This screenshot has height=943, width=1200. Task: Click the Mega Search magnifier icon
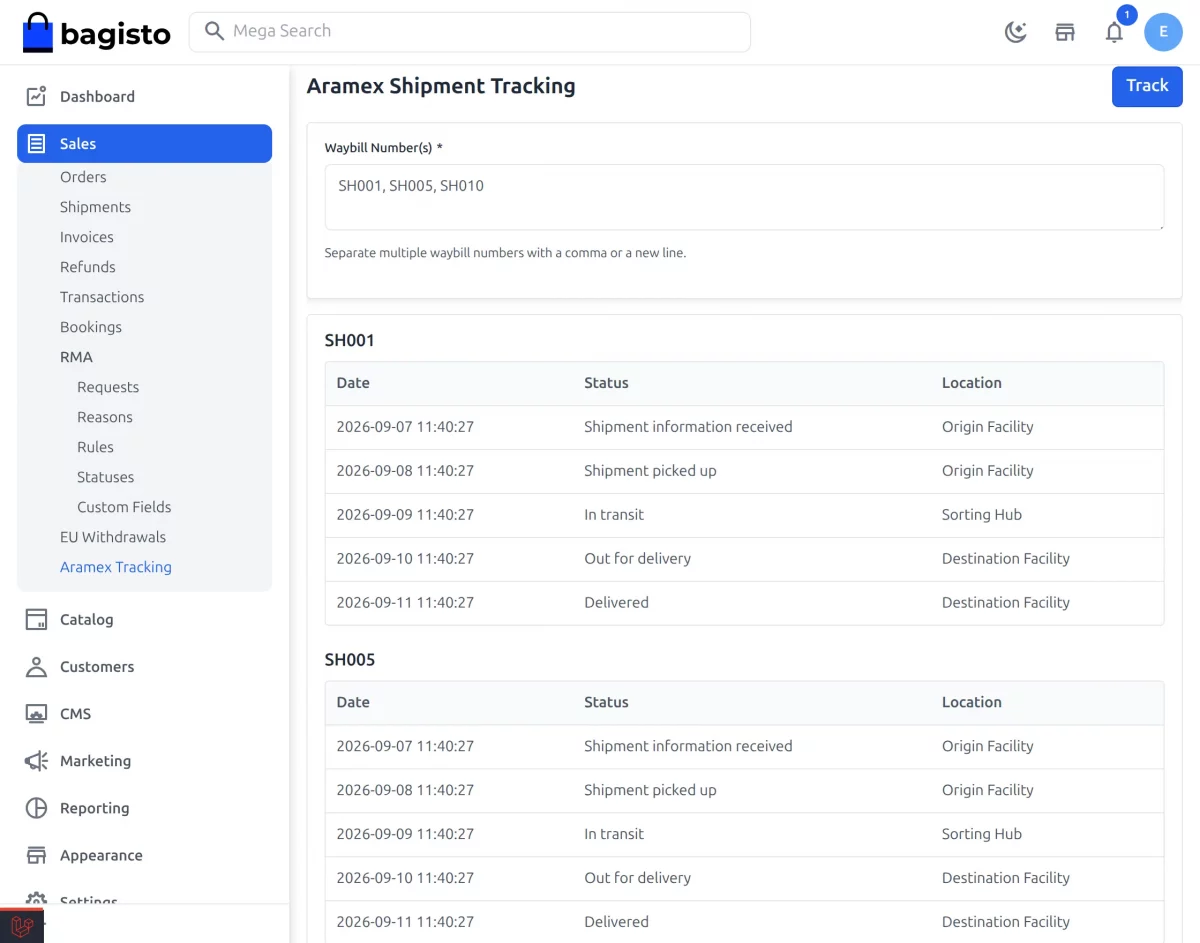point(214,31)
